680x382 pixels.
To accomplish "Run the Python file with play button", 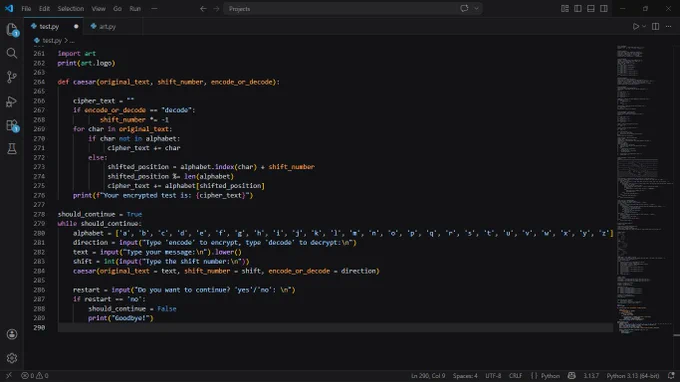I will click(635, 26).
